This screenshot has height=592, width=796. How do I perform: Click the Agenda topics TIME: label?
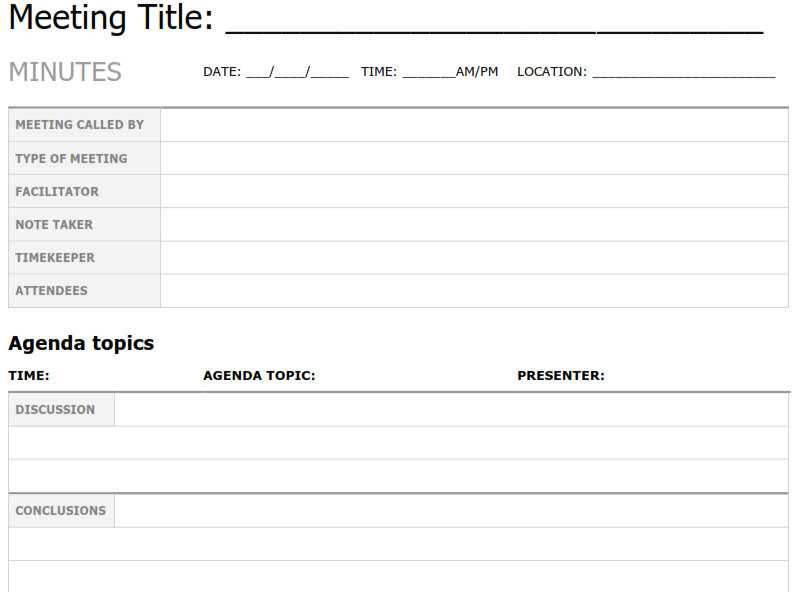(29, 376)
